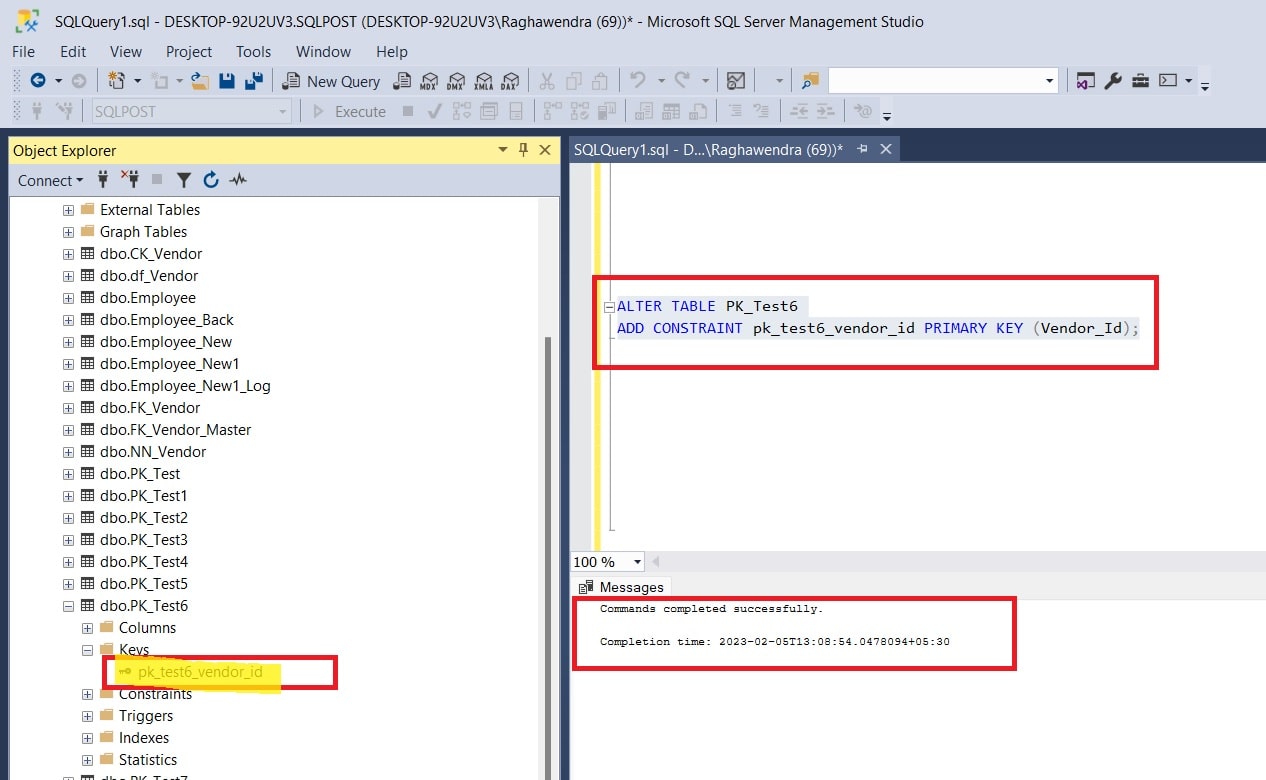Select the Statistics folder
This screenshot has height=780, width=1266.
(x=148, y=760)
